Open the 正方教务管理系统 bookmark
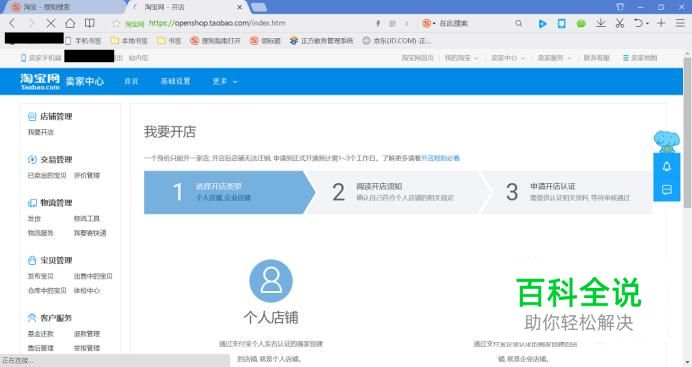This screenshot has height=367, width=692. [x=322, y=41]
